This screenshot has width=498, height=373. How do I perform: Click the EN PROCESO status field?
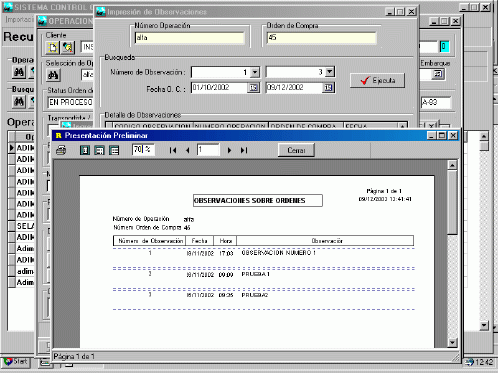click(x=70, y=102)
